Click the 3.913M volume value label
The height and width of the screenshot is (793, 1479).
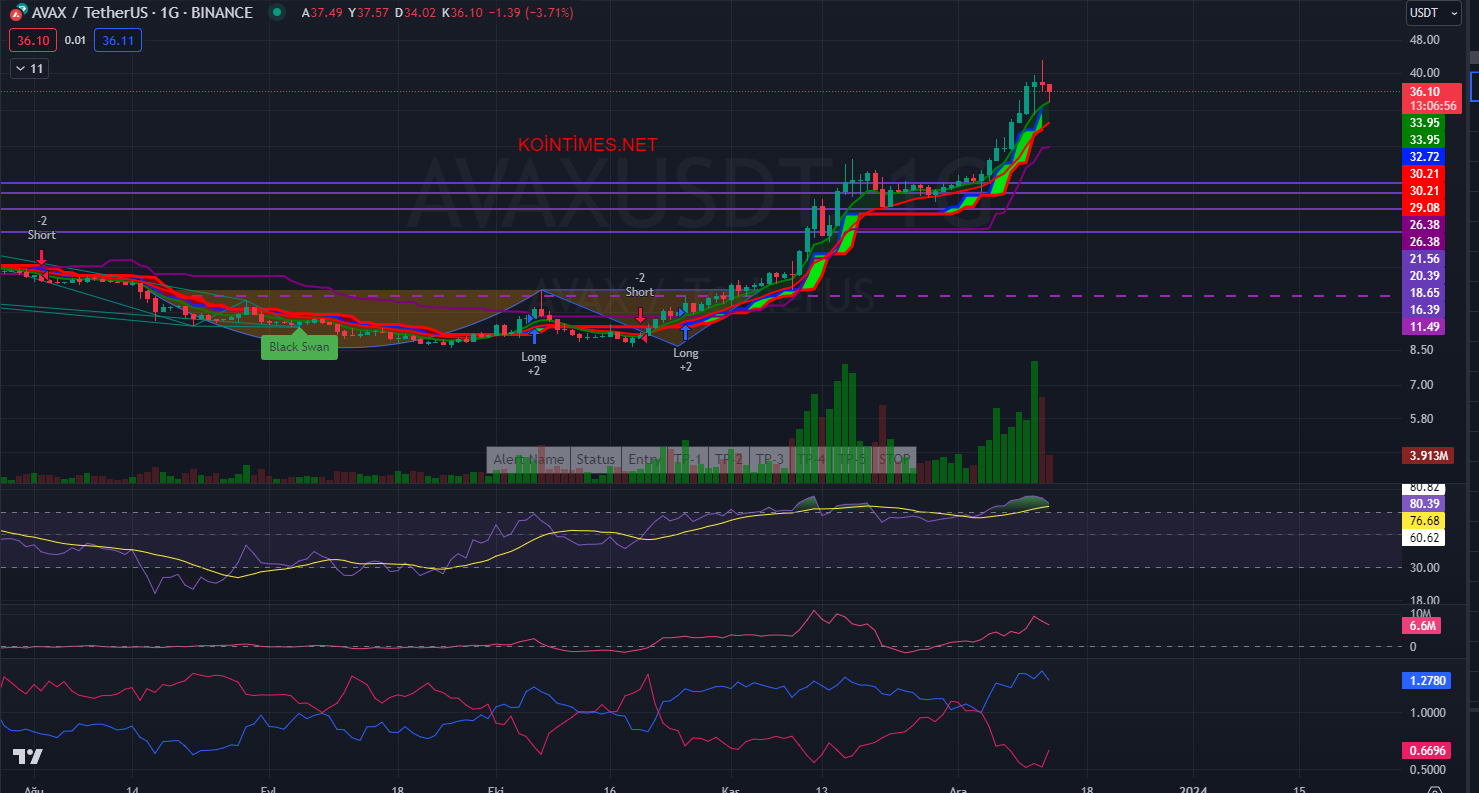tap(1428, 455)
